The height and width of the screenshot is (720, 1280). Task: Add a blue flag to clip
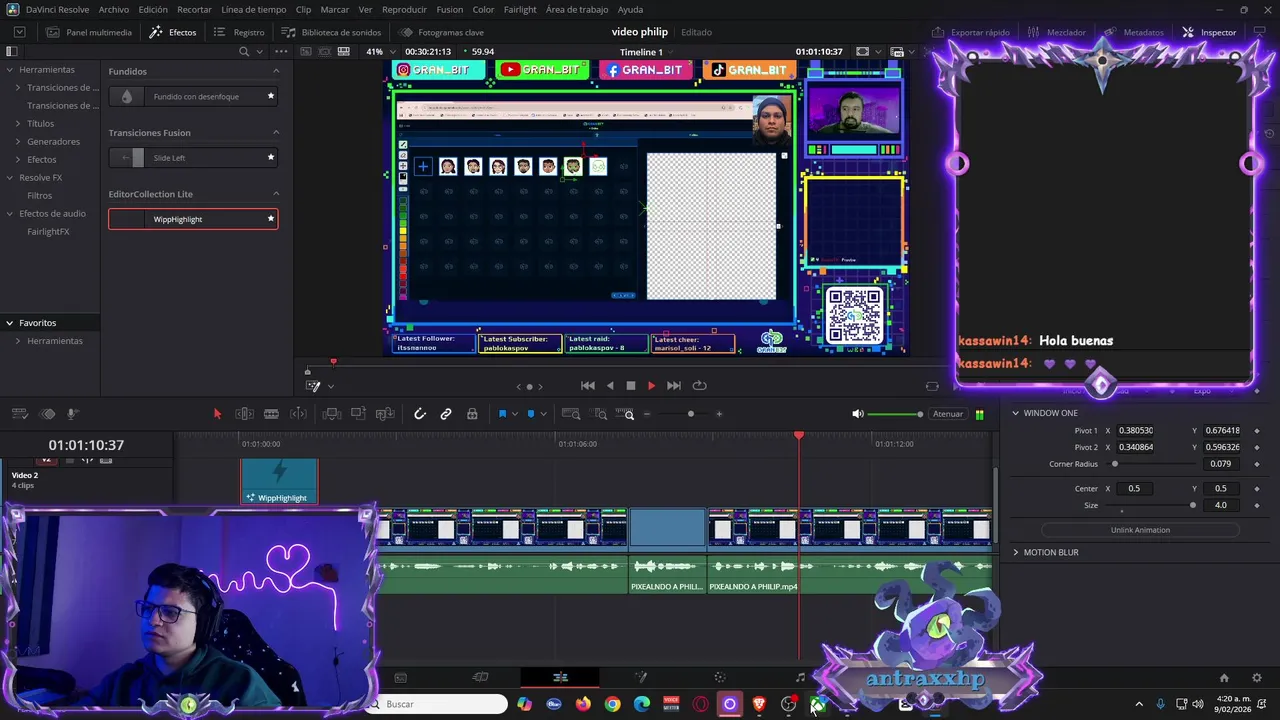coord(502,414)
